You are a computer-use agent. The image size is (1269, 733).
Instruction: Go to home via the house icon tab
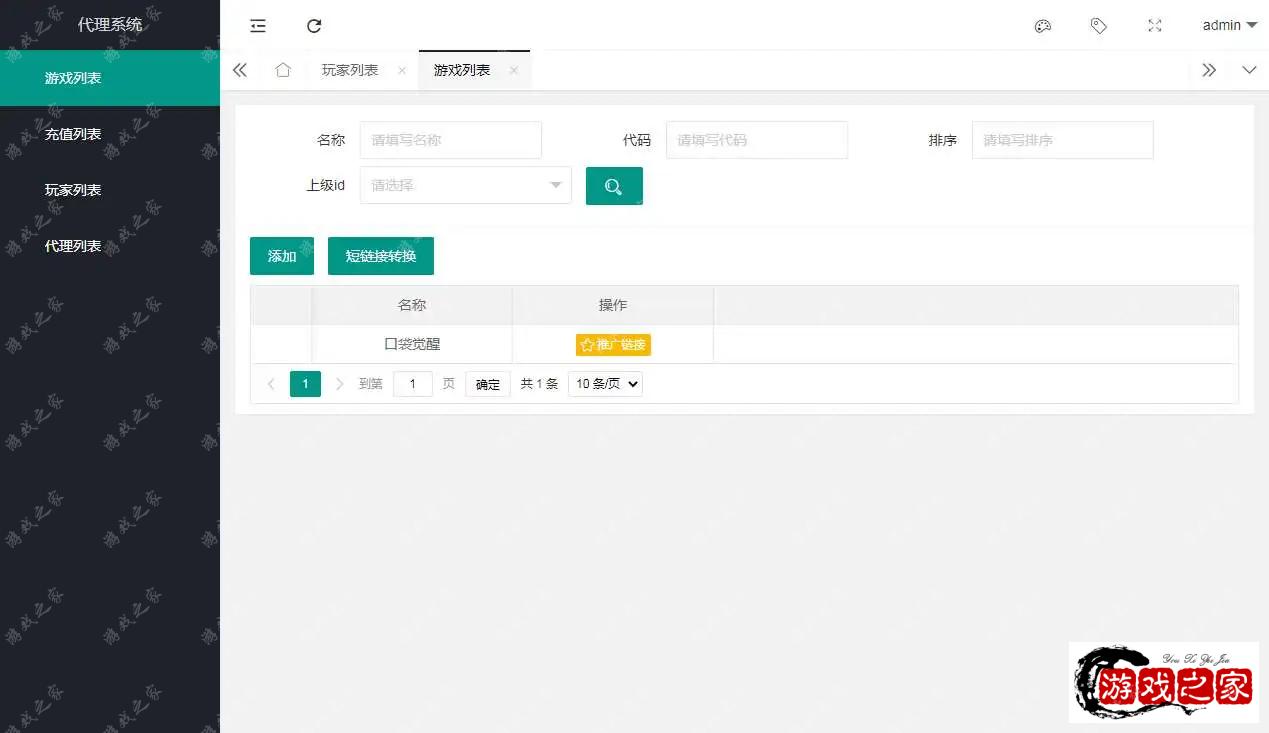tap(283, 70)
